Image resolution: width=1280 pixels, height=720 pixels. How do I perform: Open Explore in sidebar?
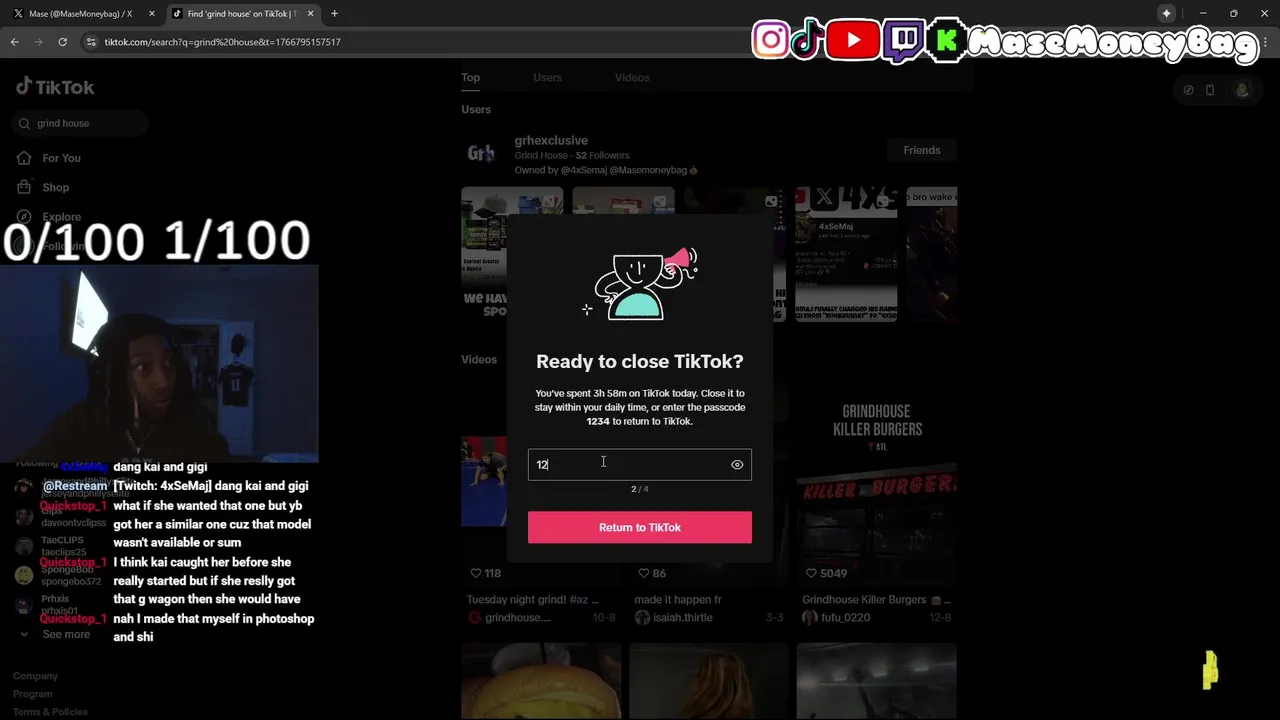61,217
